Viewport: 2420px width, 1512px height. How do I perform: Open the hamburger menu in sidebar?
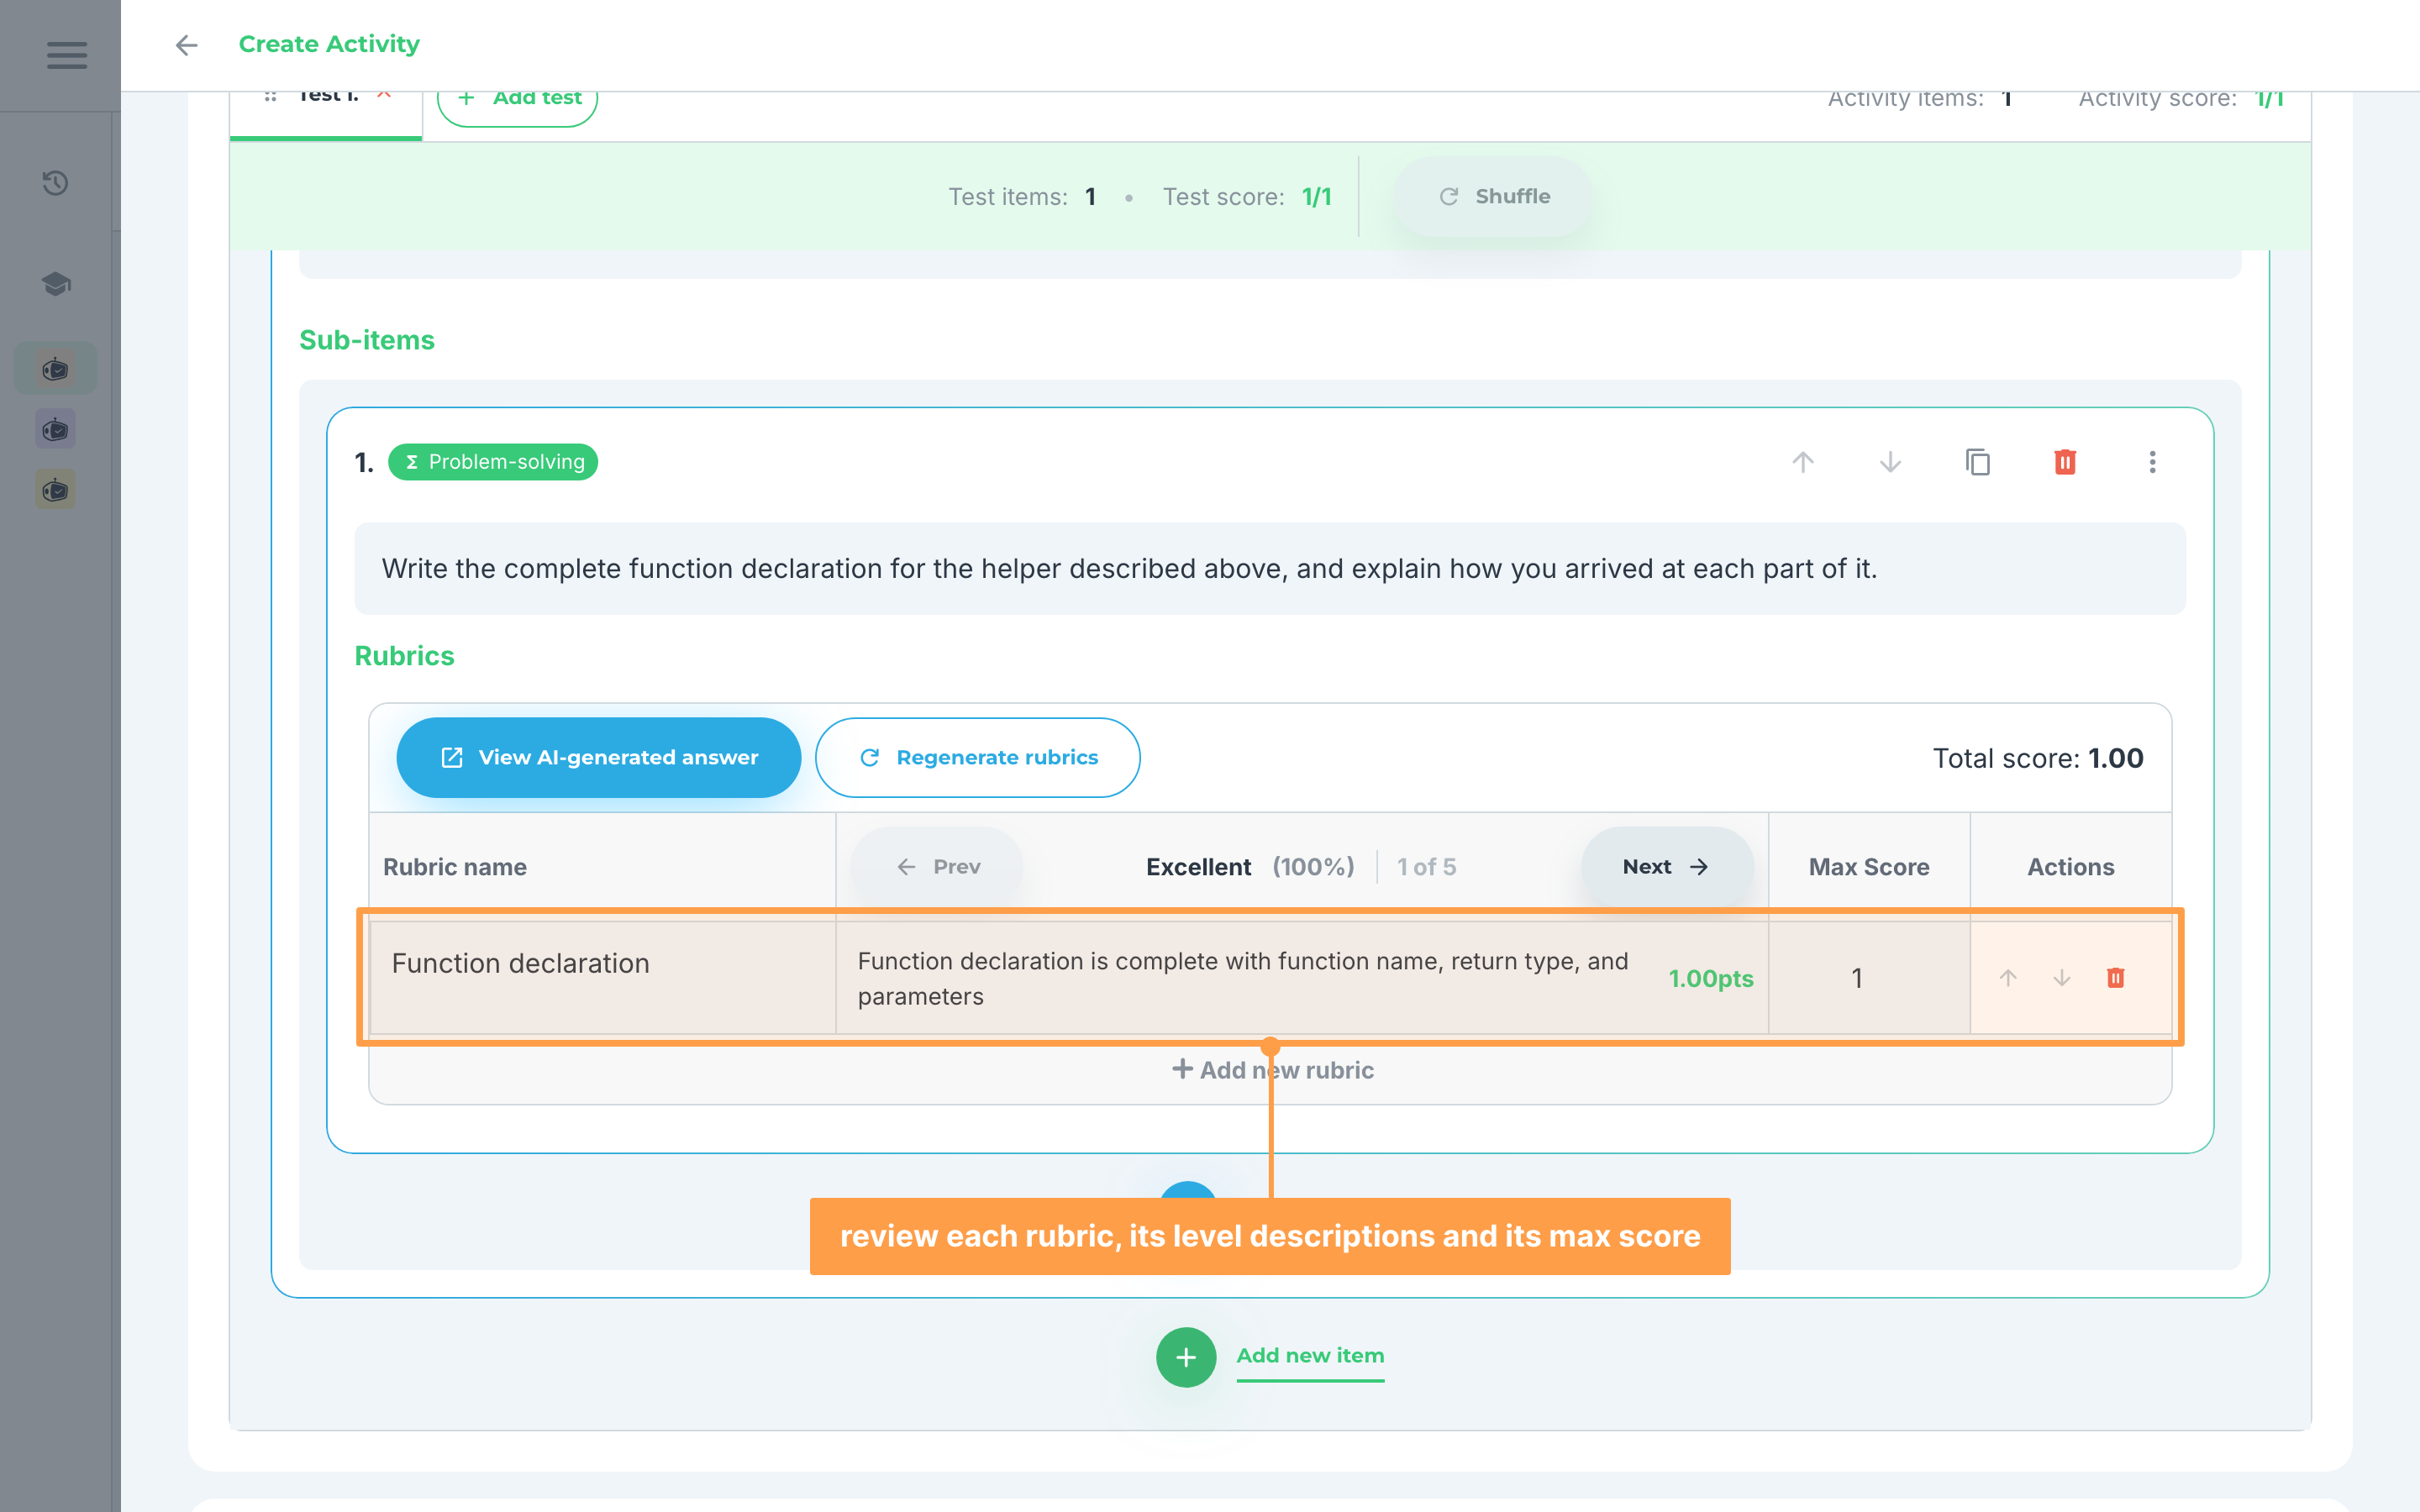[67, 55]
